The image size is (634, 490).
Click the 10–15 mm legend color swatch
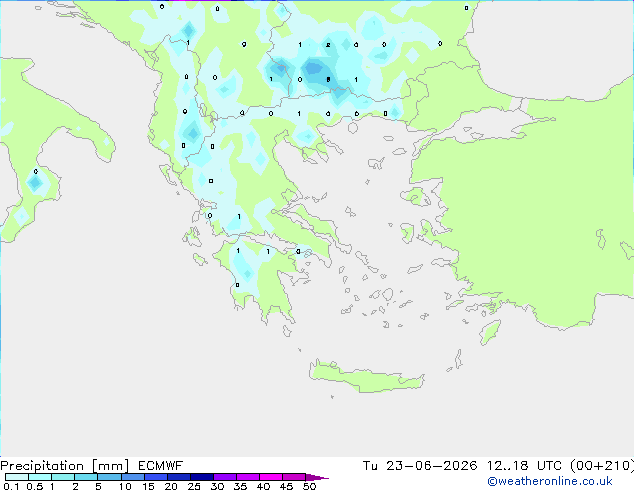pyautogui.click(x=132, y=477)
